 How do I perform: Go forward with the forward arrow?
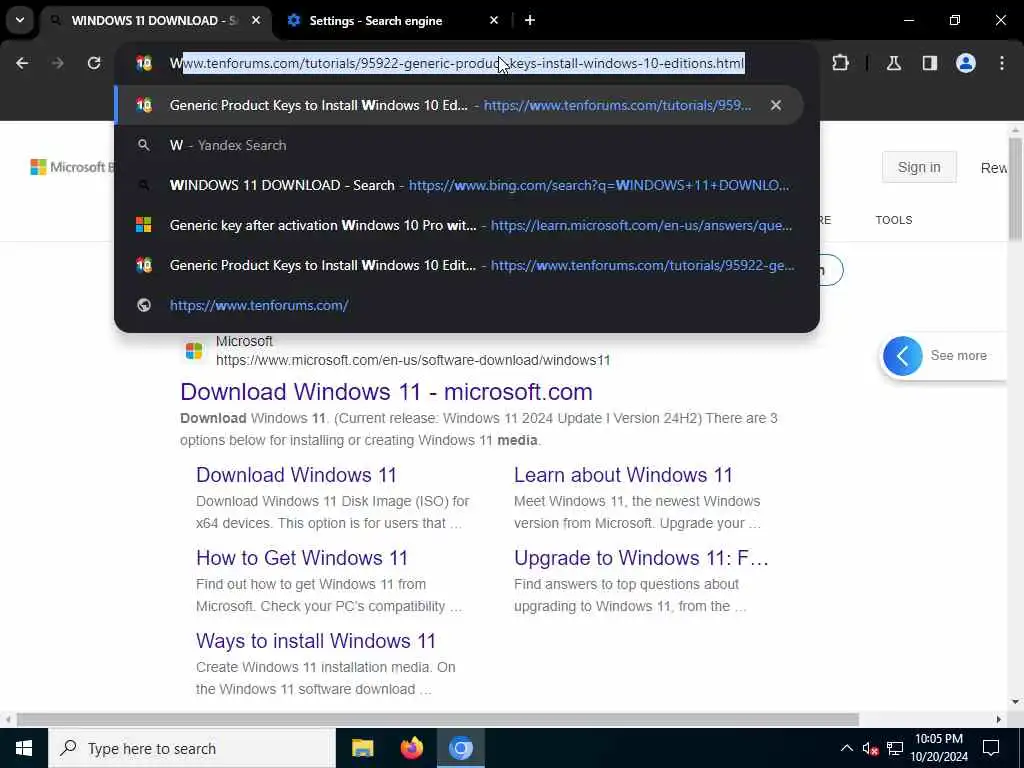pos(57,63)
